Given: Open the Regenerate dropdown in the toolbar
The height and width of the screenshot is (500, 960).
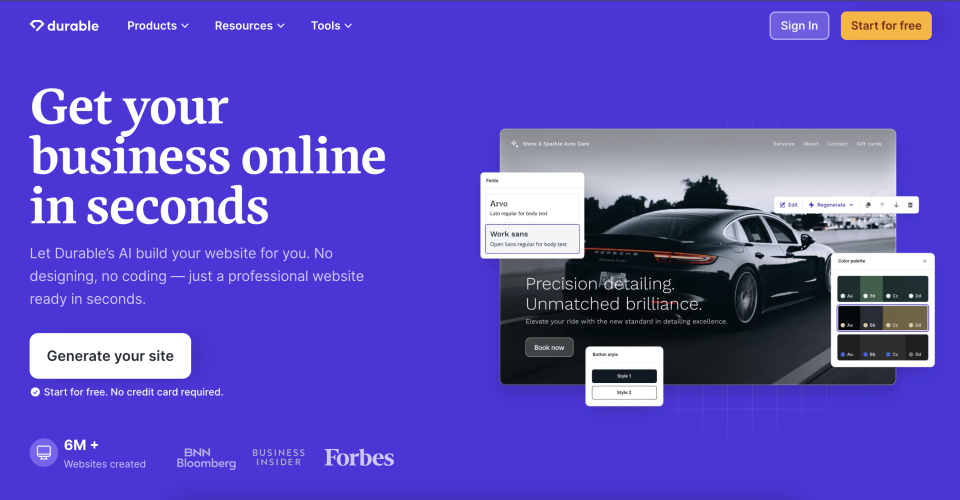Looking at the screenshot, I should pyautogui.click(x=830, y=205).
